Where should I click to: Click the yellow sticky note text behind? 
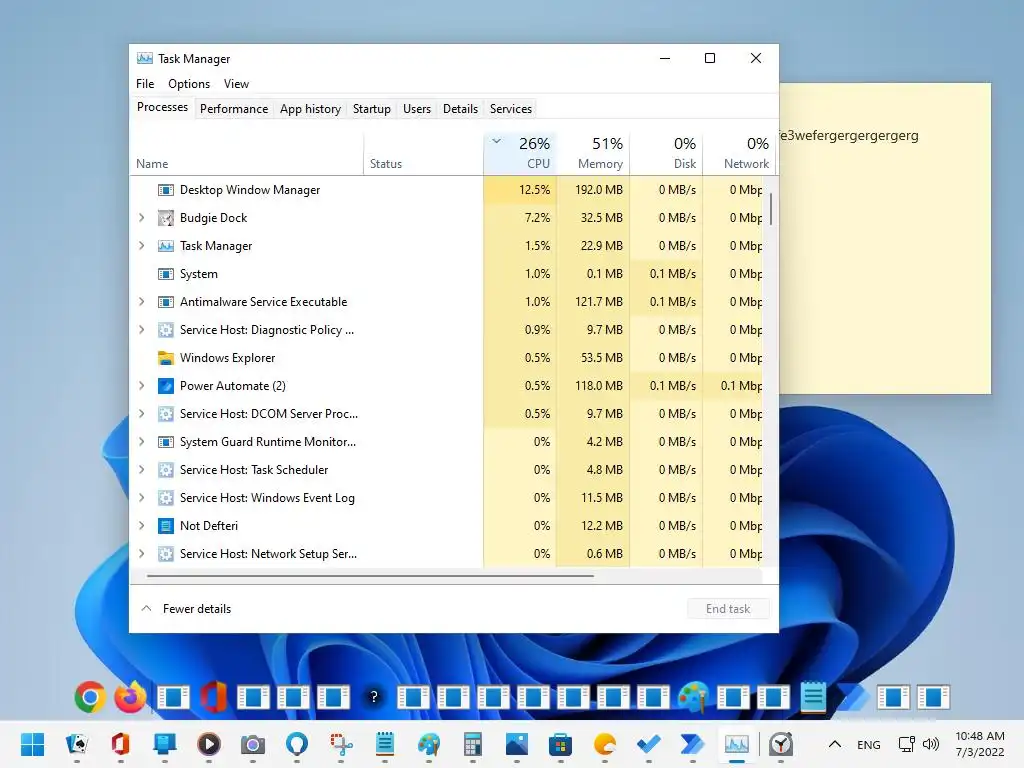(849, 136)
